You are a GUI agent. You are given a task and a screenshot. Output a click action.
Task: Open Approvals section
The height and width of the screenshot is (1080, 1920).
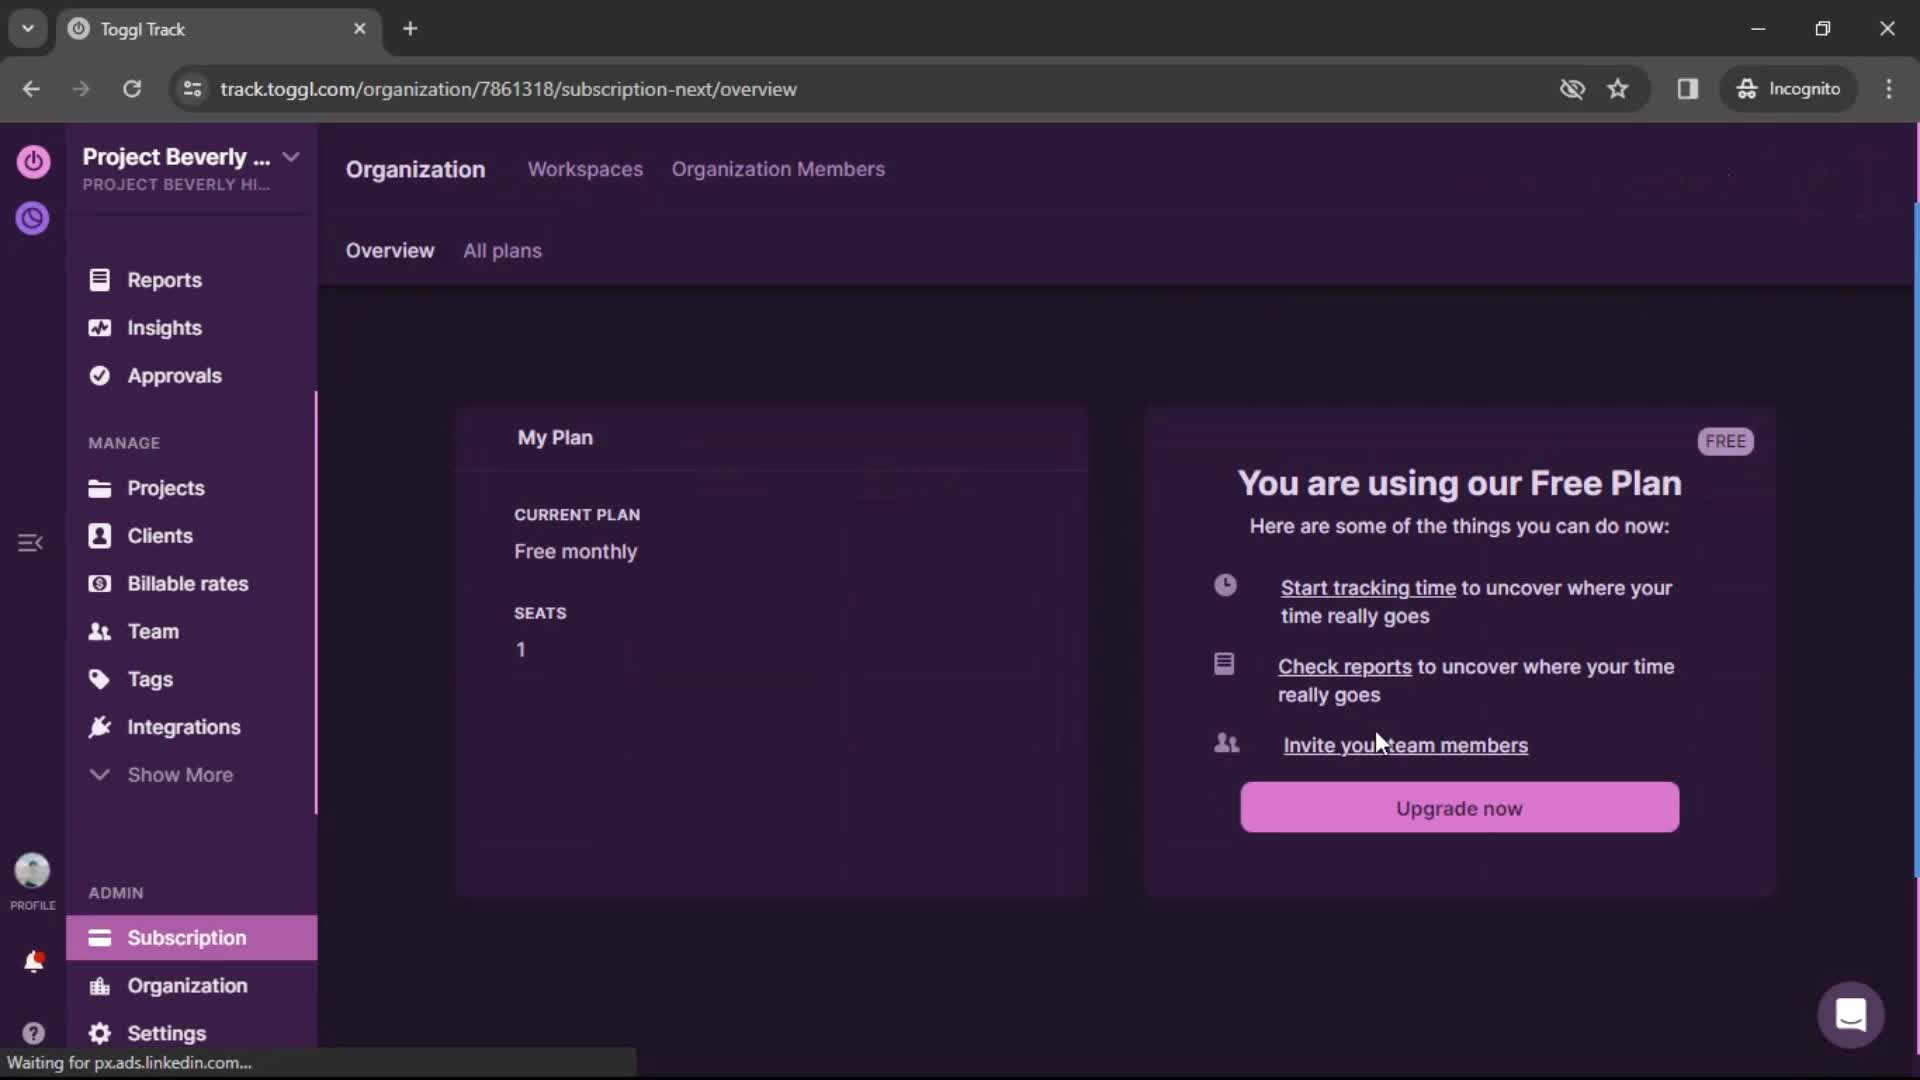point(174,376)
